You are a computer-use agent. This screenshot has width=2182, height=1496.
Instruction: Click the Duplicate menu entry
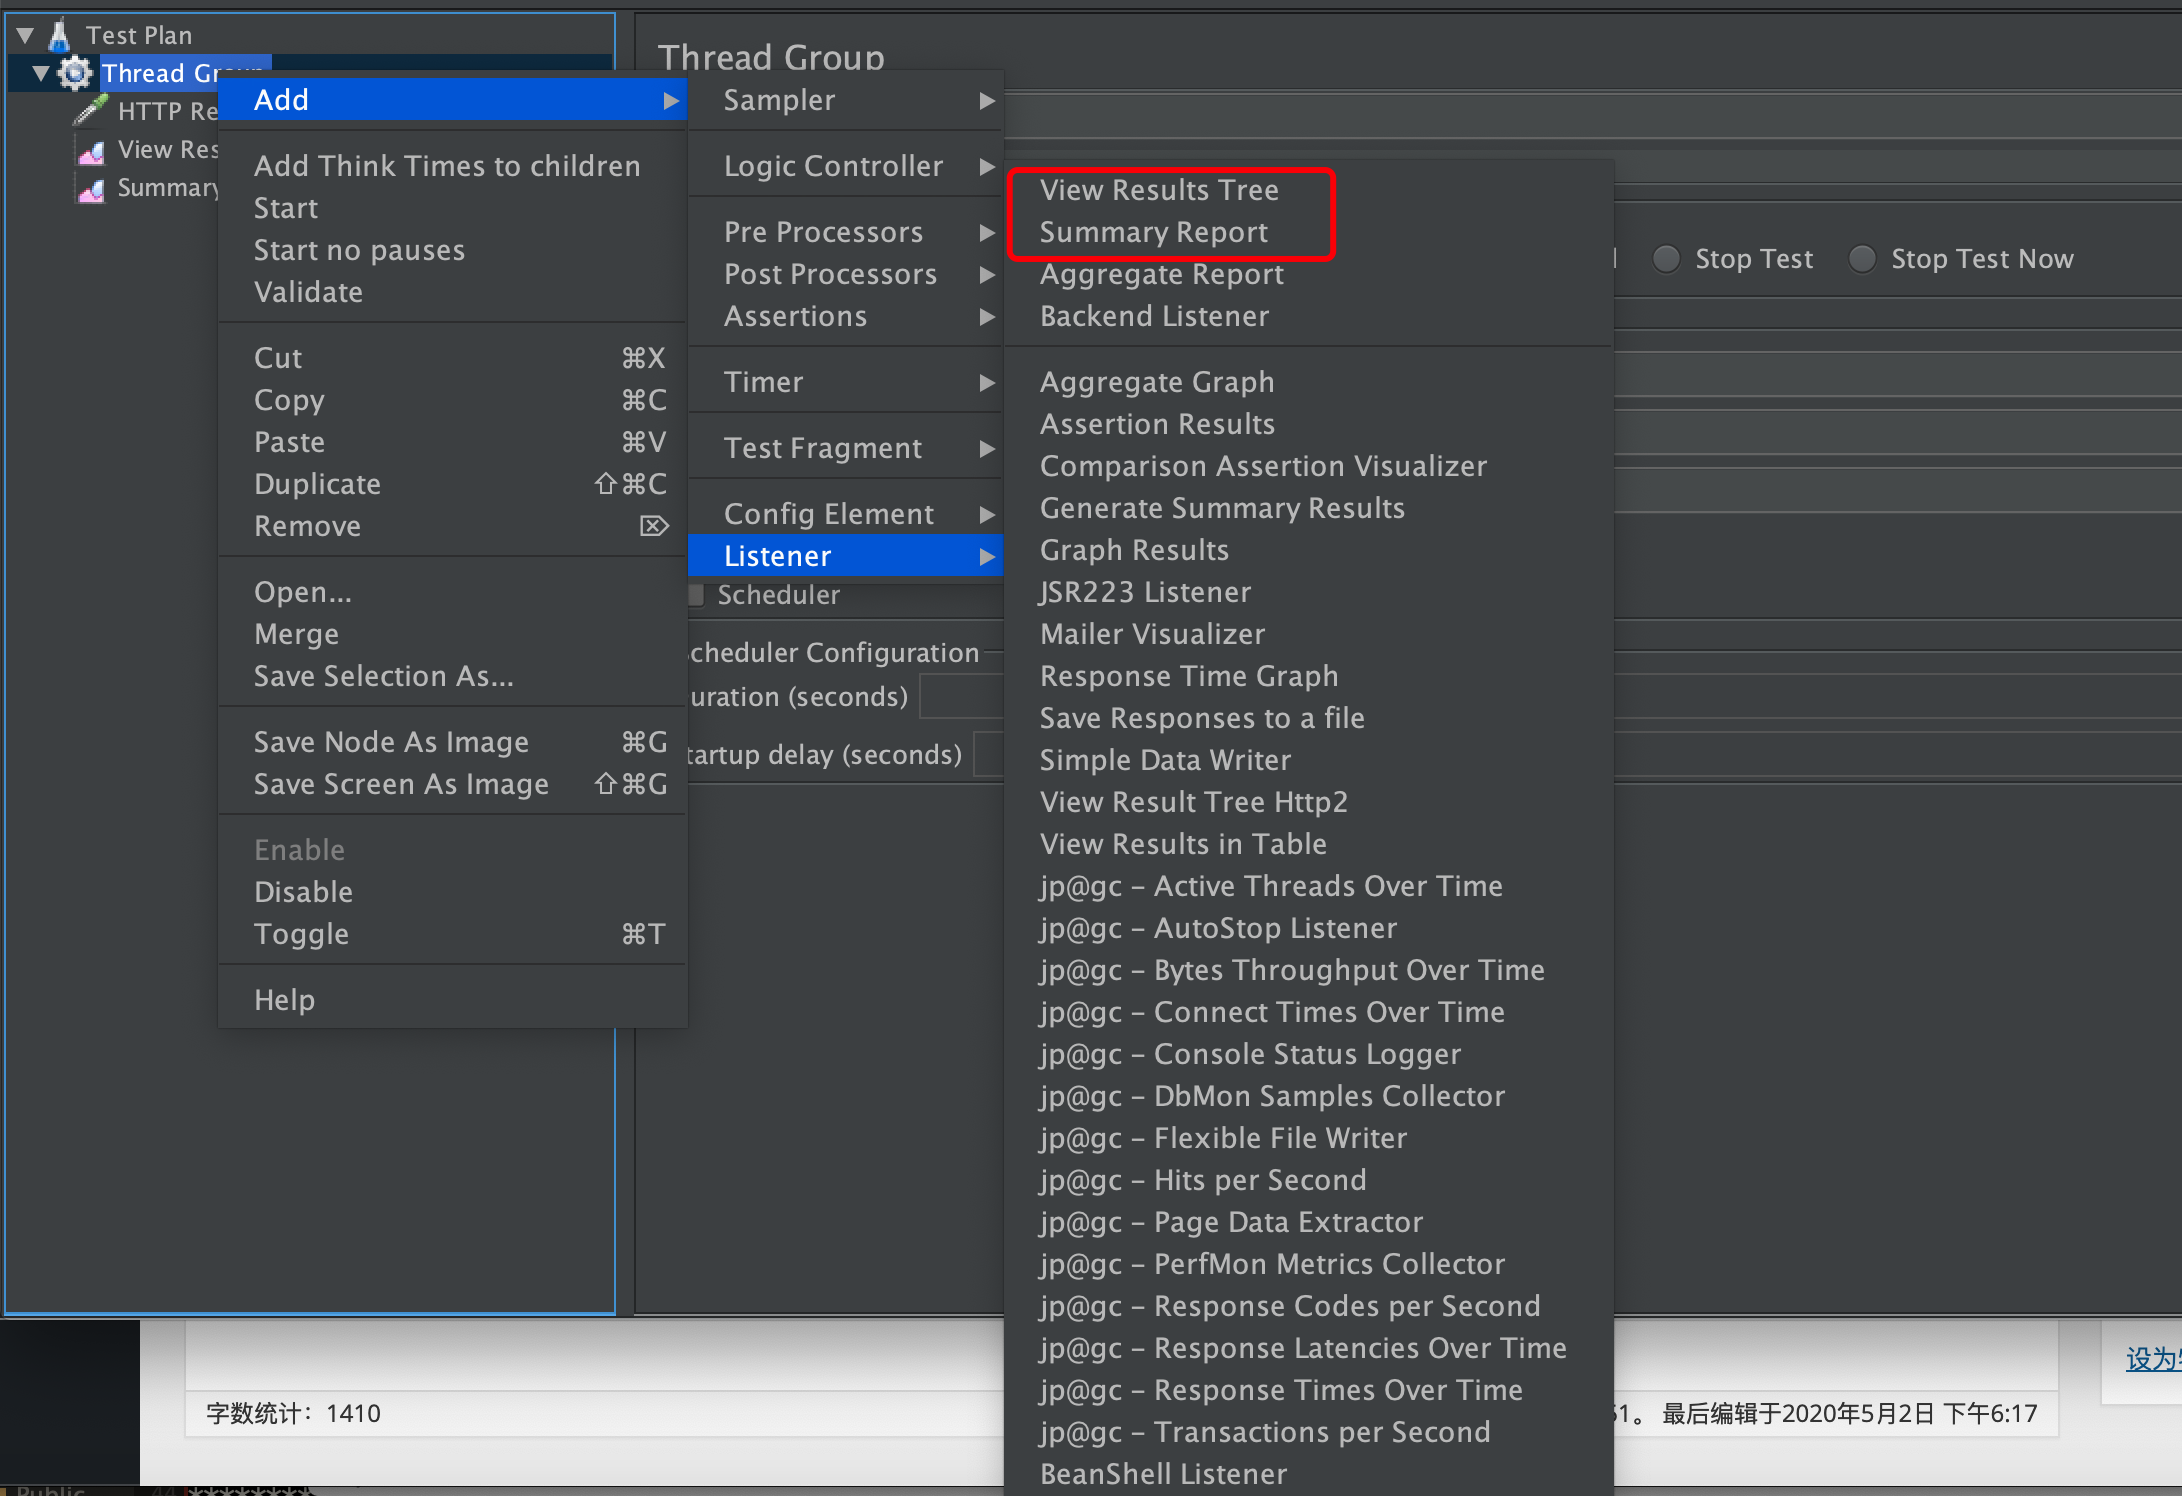(317, 484)
